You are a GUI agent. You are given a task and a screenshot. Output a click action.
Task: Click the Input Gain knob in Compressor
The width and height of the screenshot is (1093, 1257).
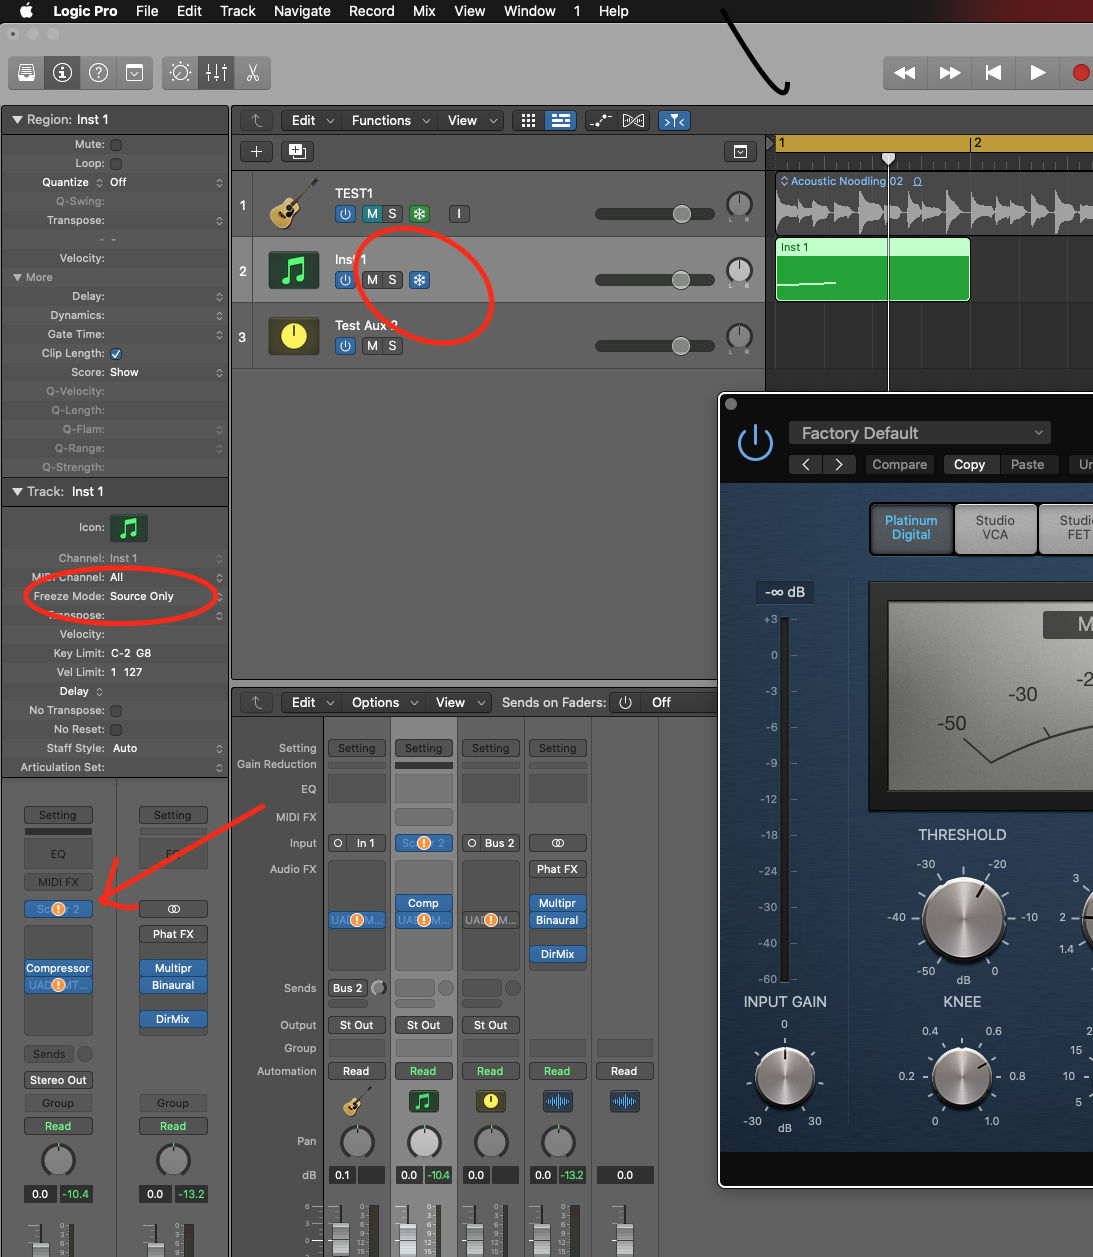coord(785,1077)
